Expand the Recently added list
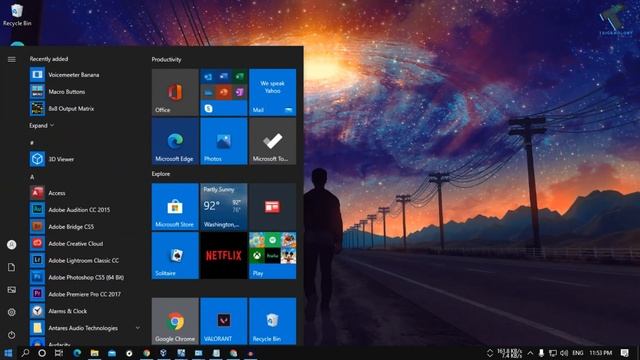Screen dimensions: 640x360 [42, 126]
